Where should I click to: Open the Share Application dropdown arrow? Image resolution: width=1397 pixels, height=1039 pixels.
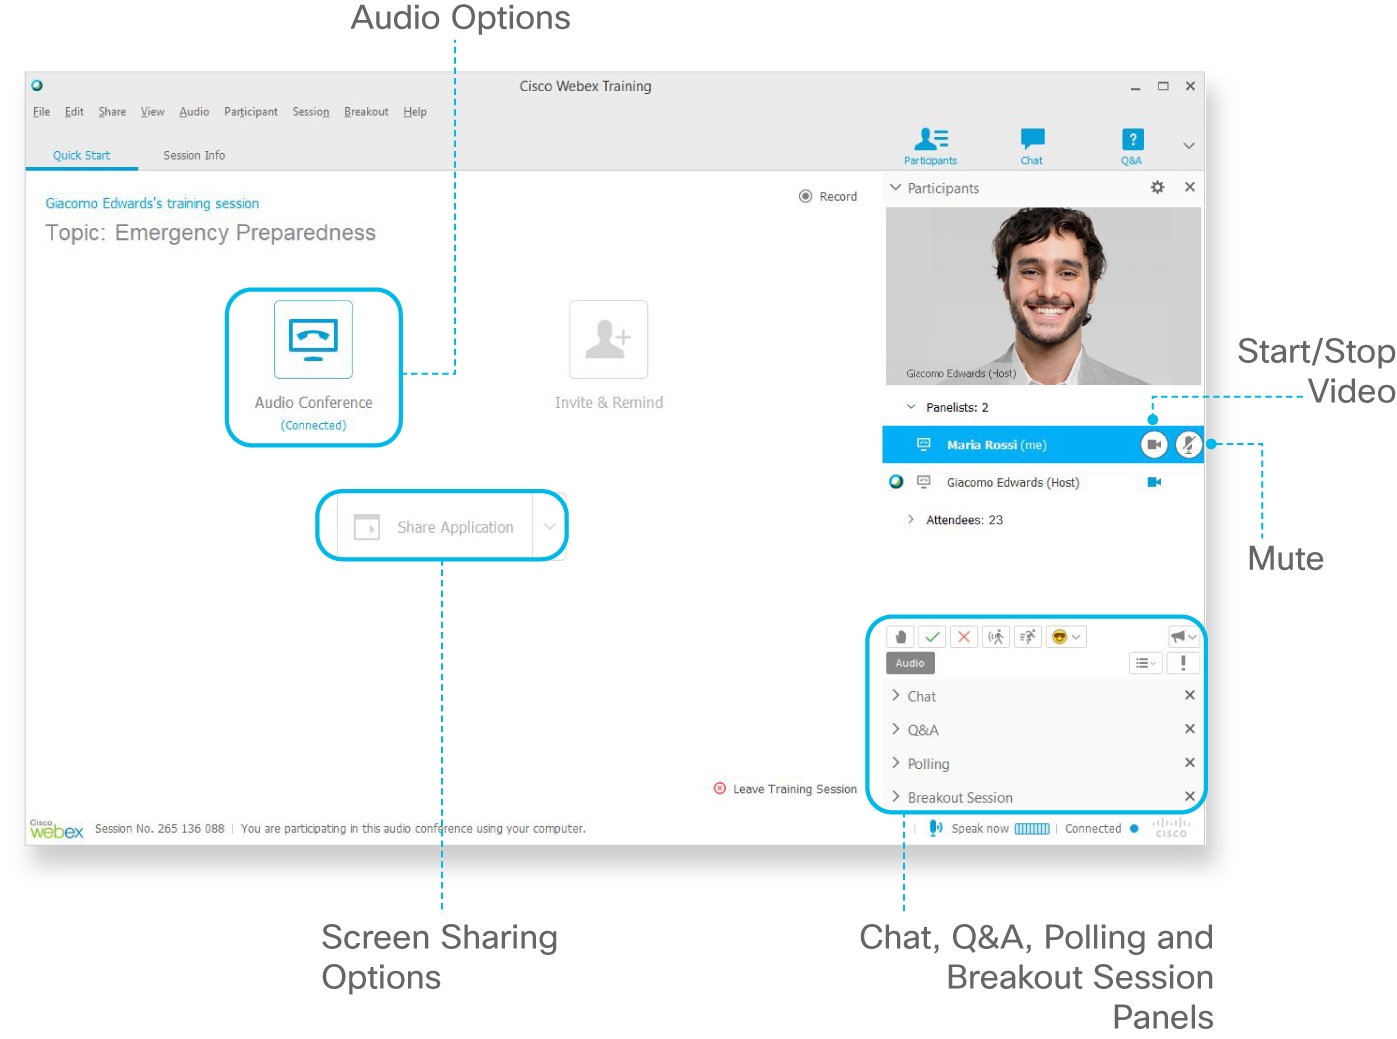click(549, 527)
